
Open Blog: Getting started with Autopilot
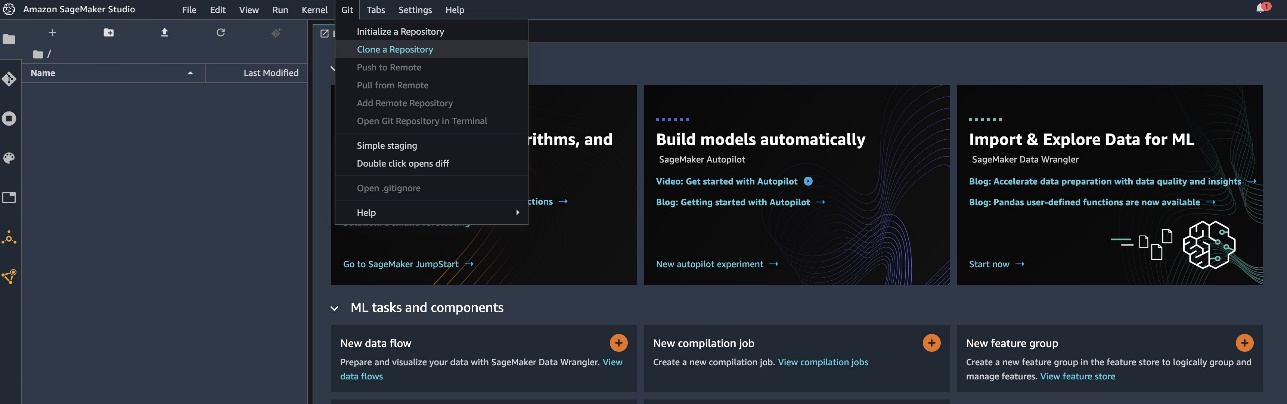click(740, 201)
